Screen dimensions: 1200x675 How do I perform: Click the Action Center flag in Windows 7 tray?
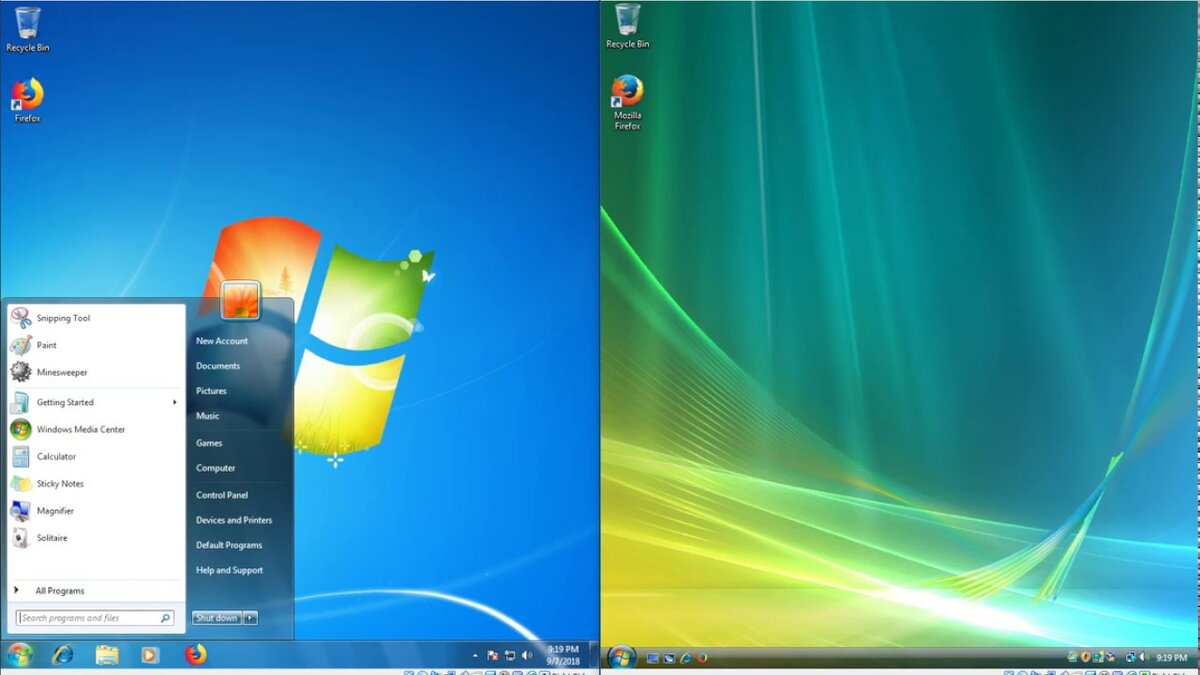click(x=493, y=656)
